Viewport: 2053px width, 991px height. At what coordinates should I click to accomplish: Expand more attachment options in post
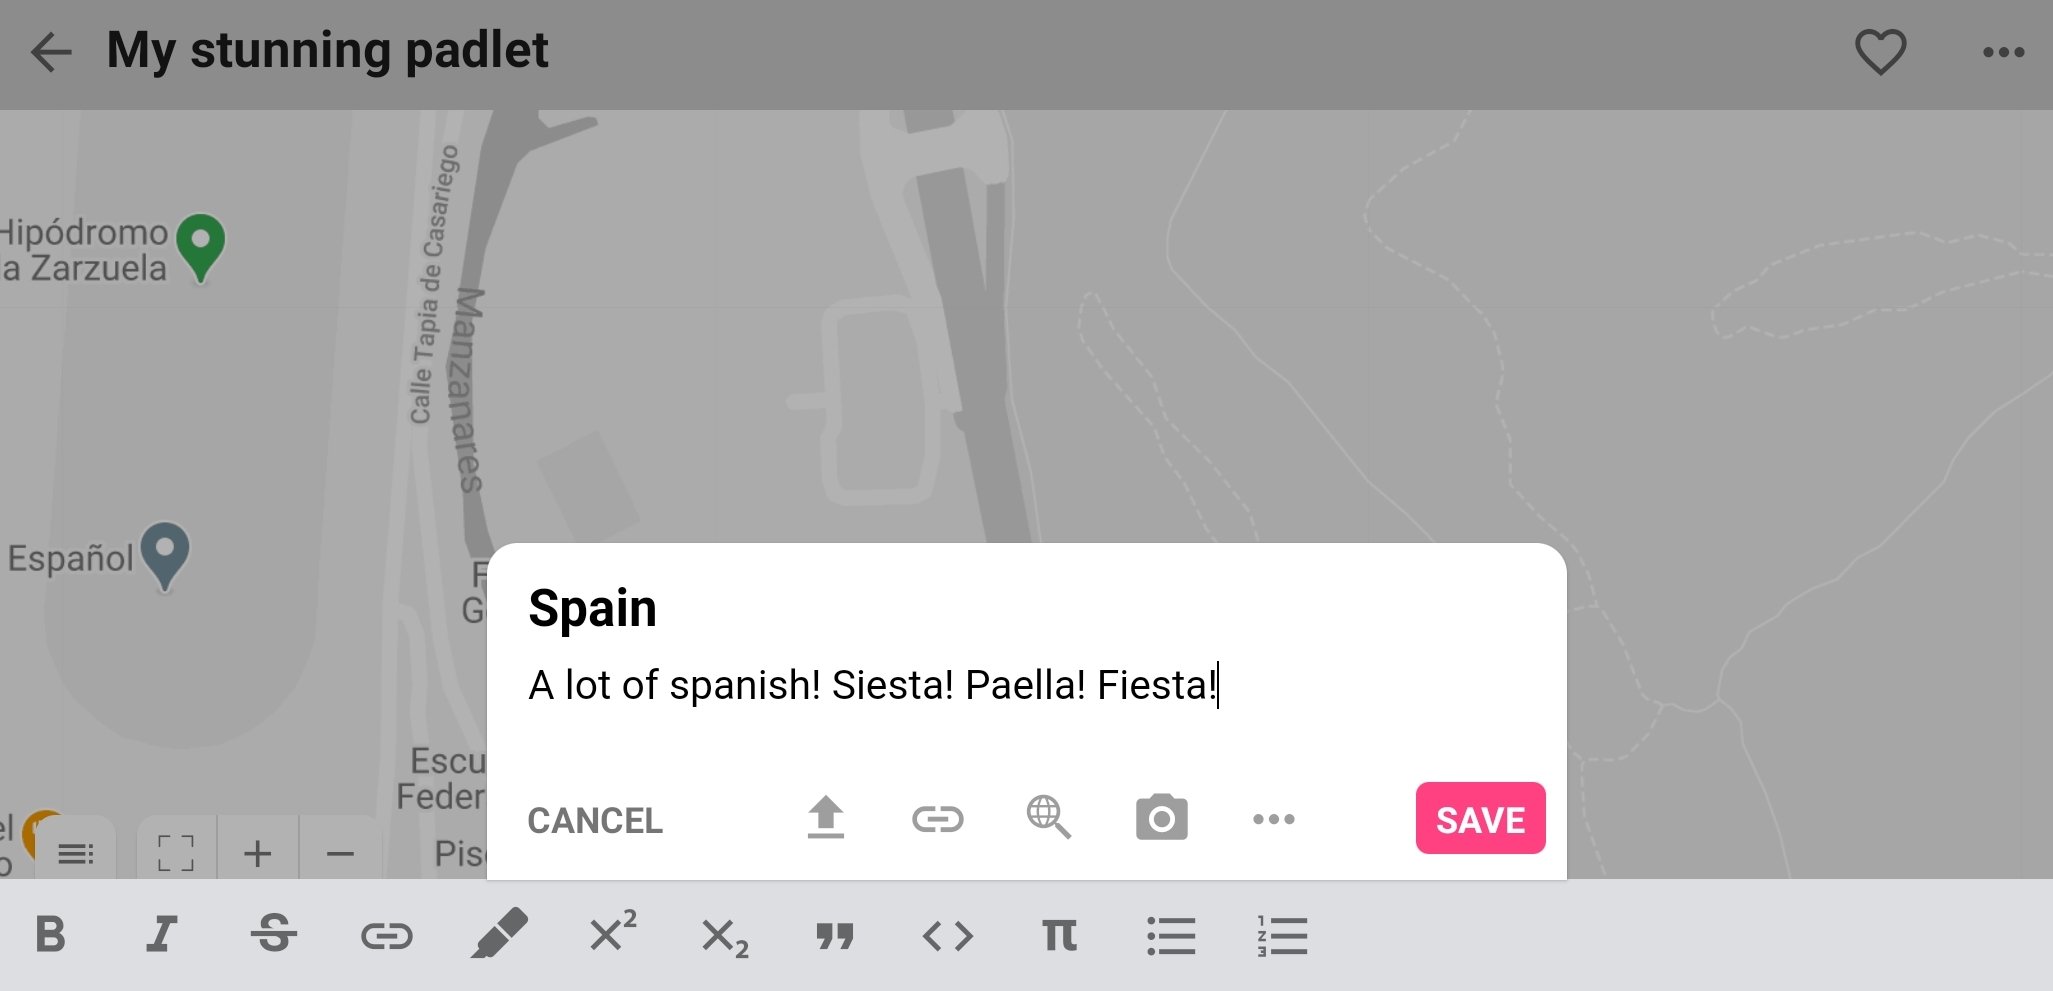pyautogui.click(x=1273, y=819)
